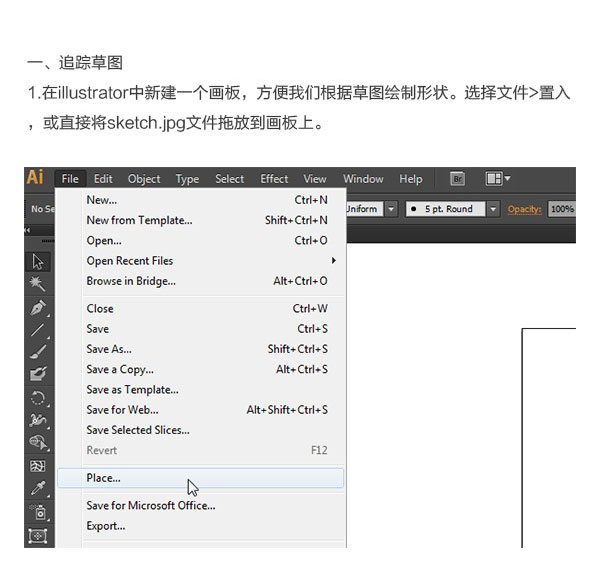Select the Paintbrush tool
Viewport: 600px width, 575px height.
click(x=38, y=352)
